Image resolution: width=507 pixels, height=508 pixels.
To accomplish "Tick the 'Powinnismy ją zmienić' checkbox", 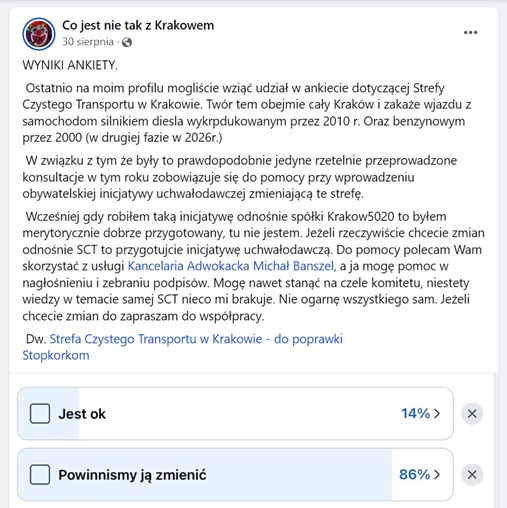I will [x=40, y=474].
